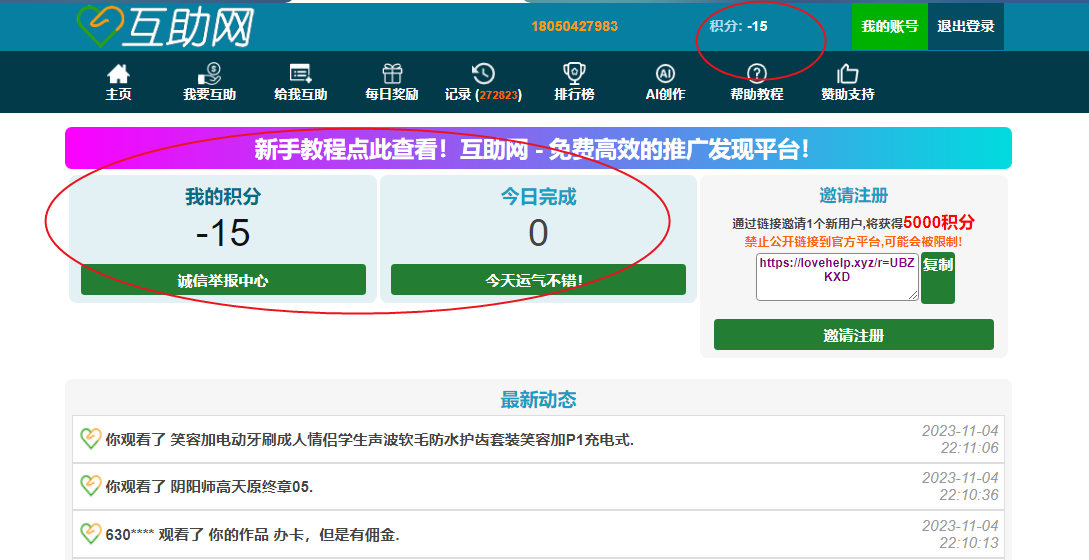Image resolution: width=1089 pixels, height=560 pixels.
Task: Click the 诚信举报中心 button
Action: pyautogui.click(x=223, y=279)
